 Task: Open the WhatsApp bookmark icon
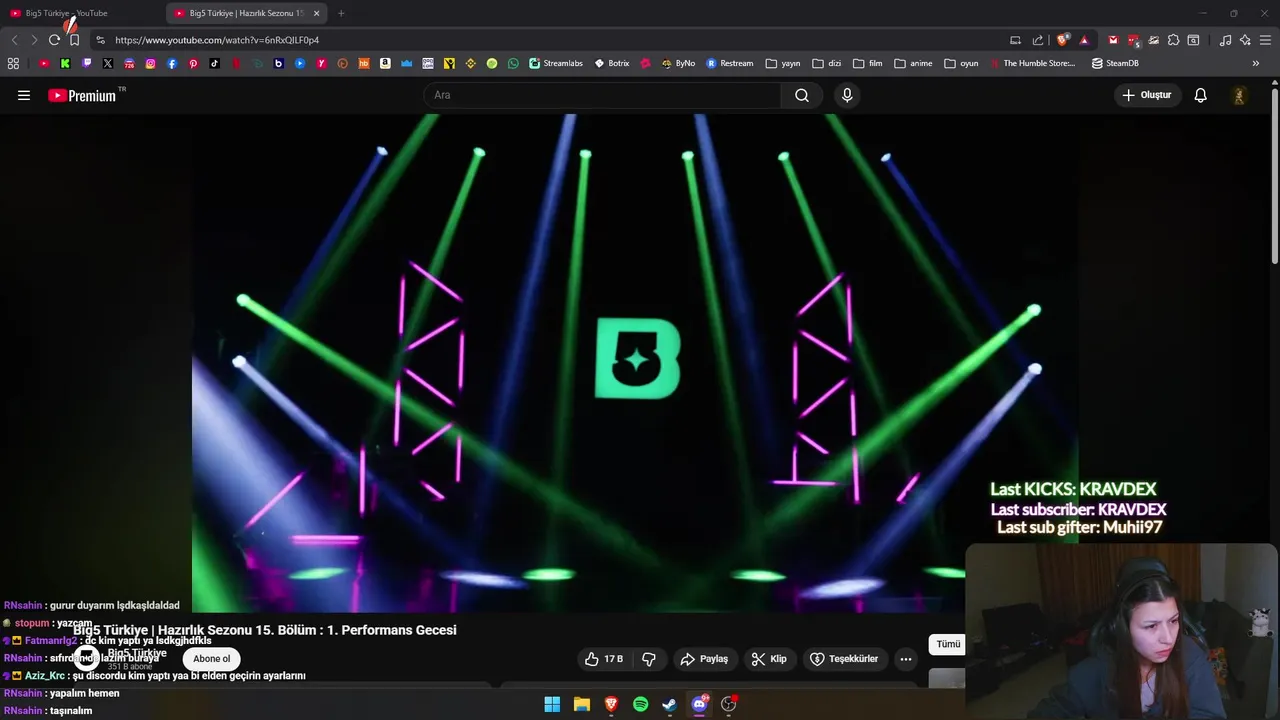(513, 63)
